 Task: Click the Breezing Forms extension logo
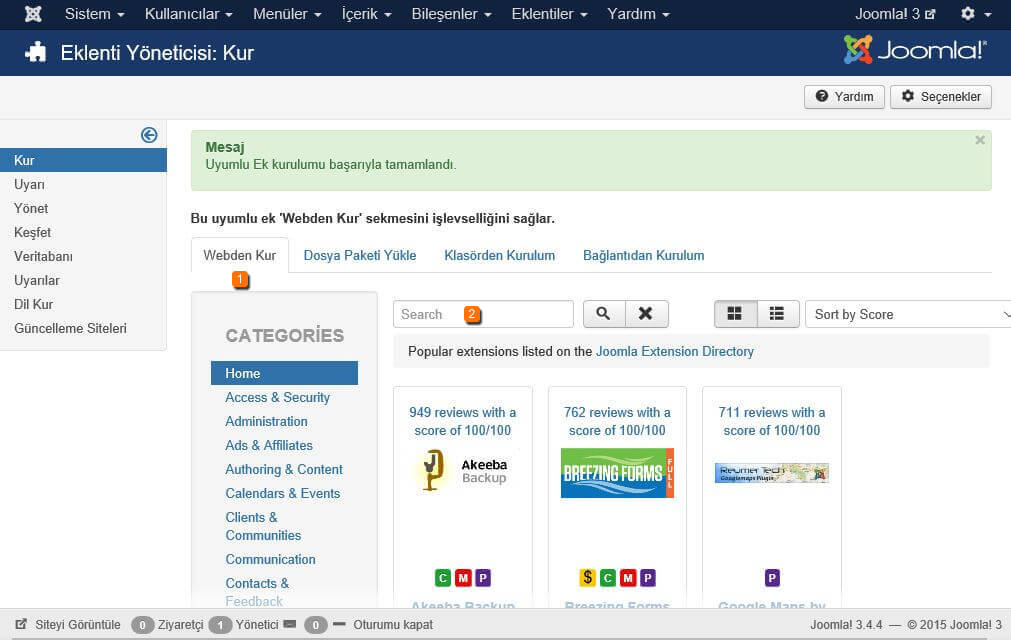pyautogui.click(x=617, y=472)
